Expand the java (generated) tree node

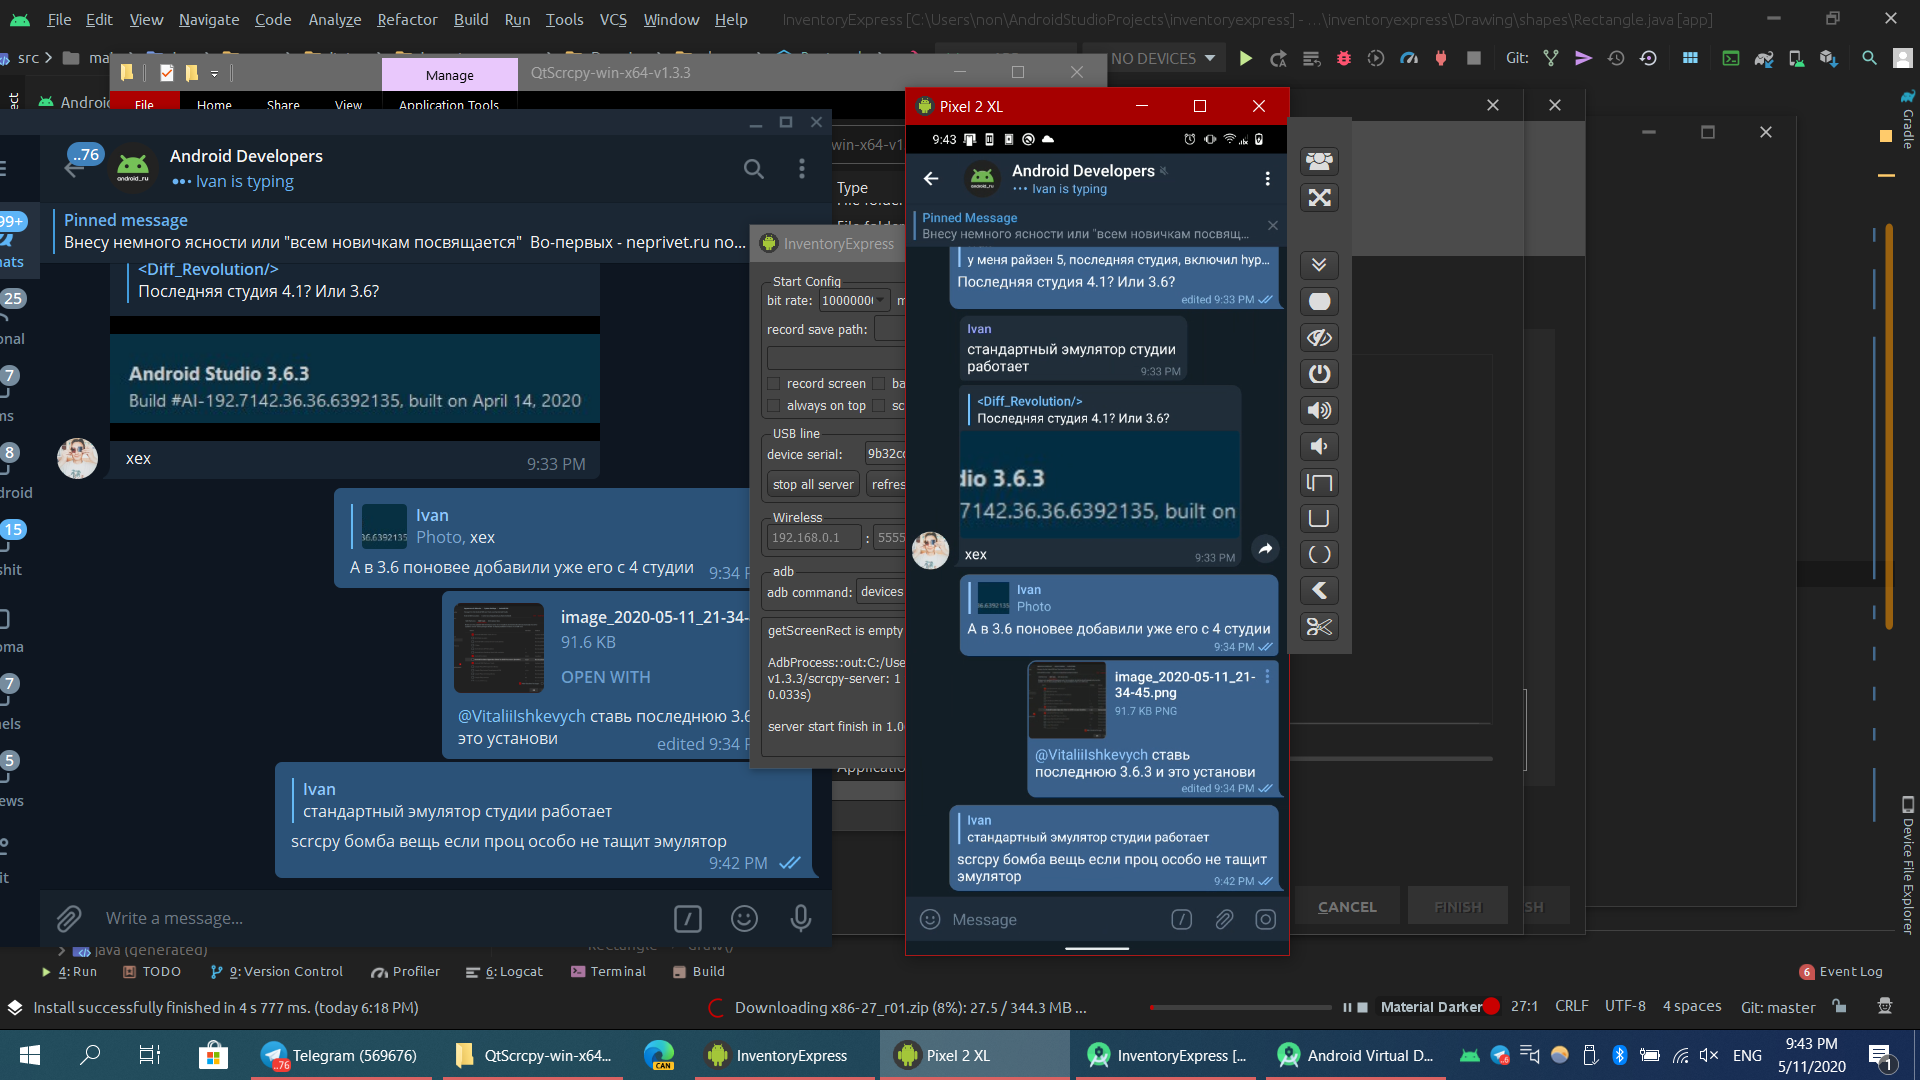(x=62, y=950)
